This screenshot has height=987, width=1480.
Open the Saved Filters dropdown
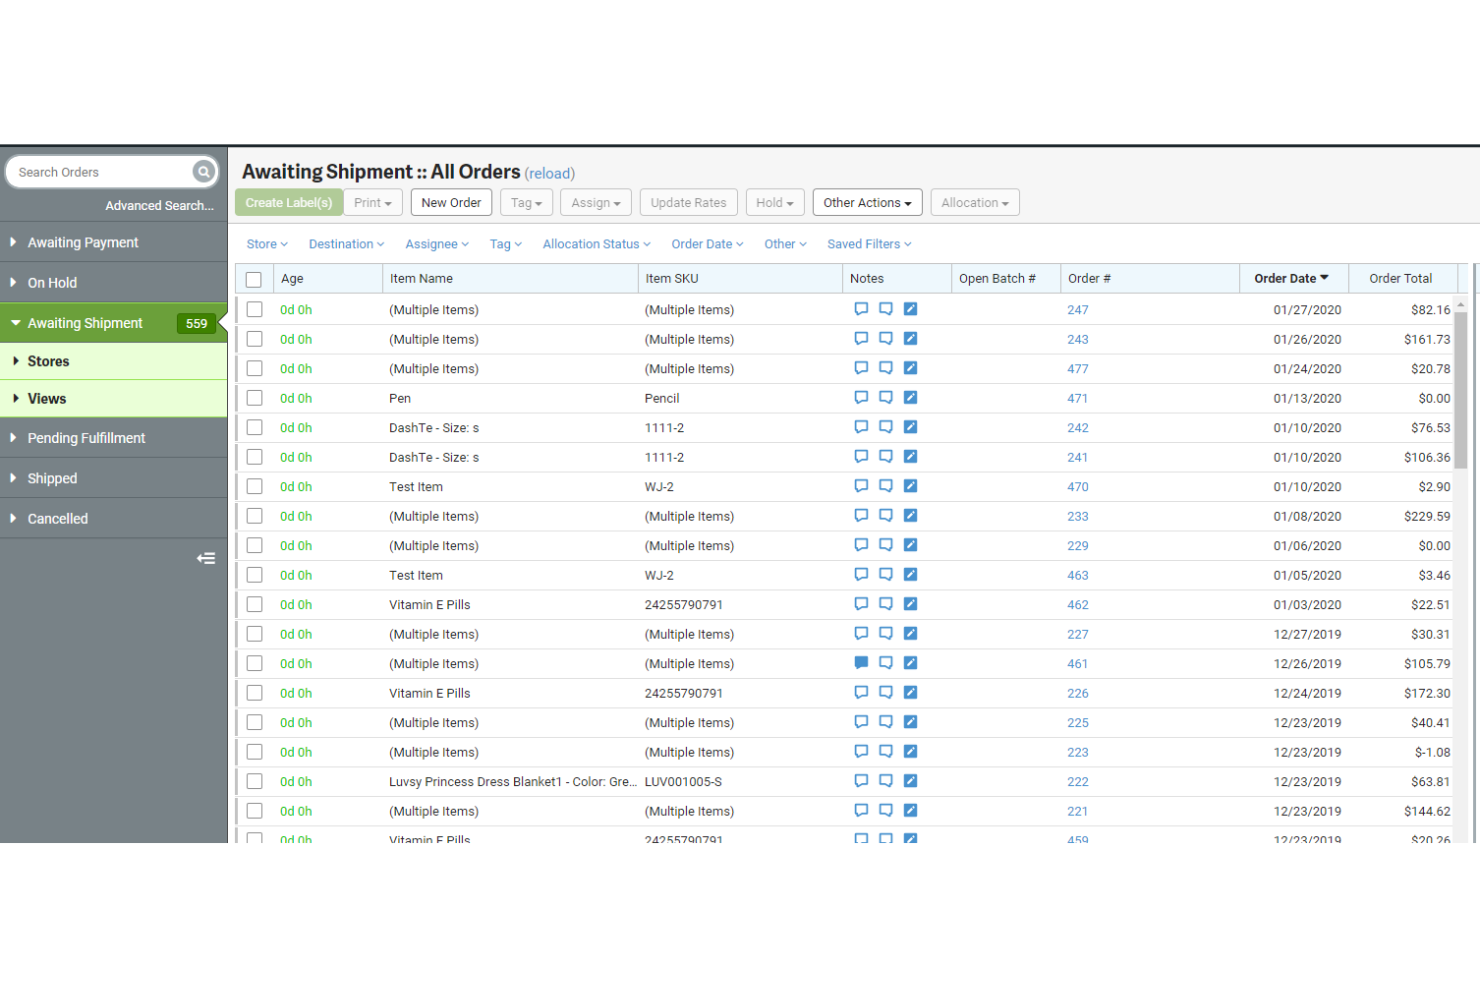coord(869,244)
